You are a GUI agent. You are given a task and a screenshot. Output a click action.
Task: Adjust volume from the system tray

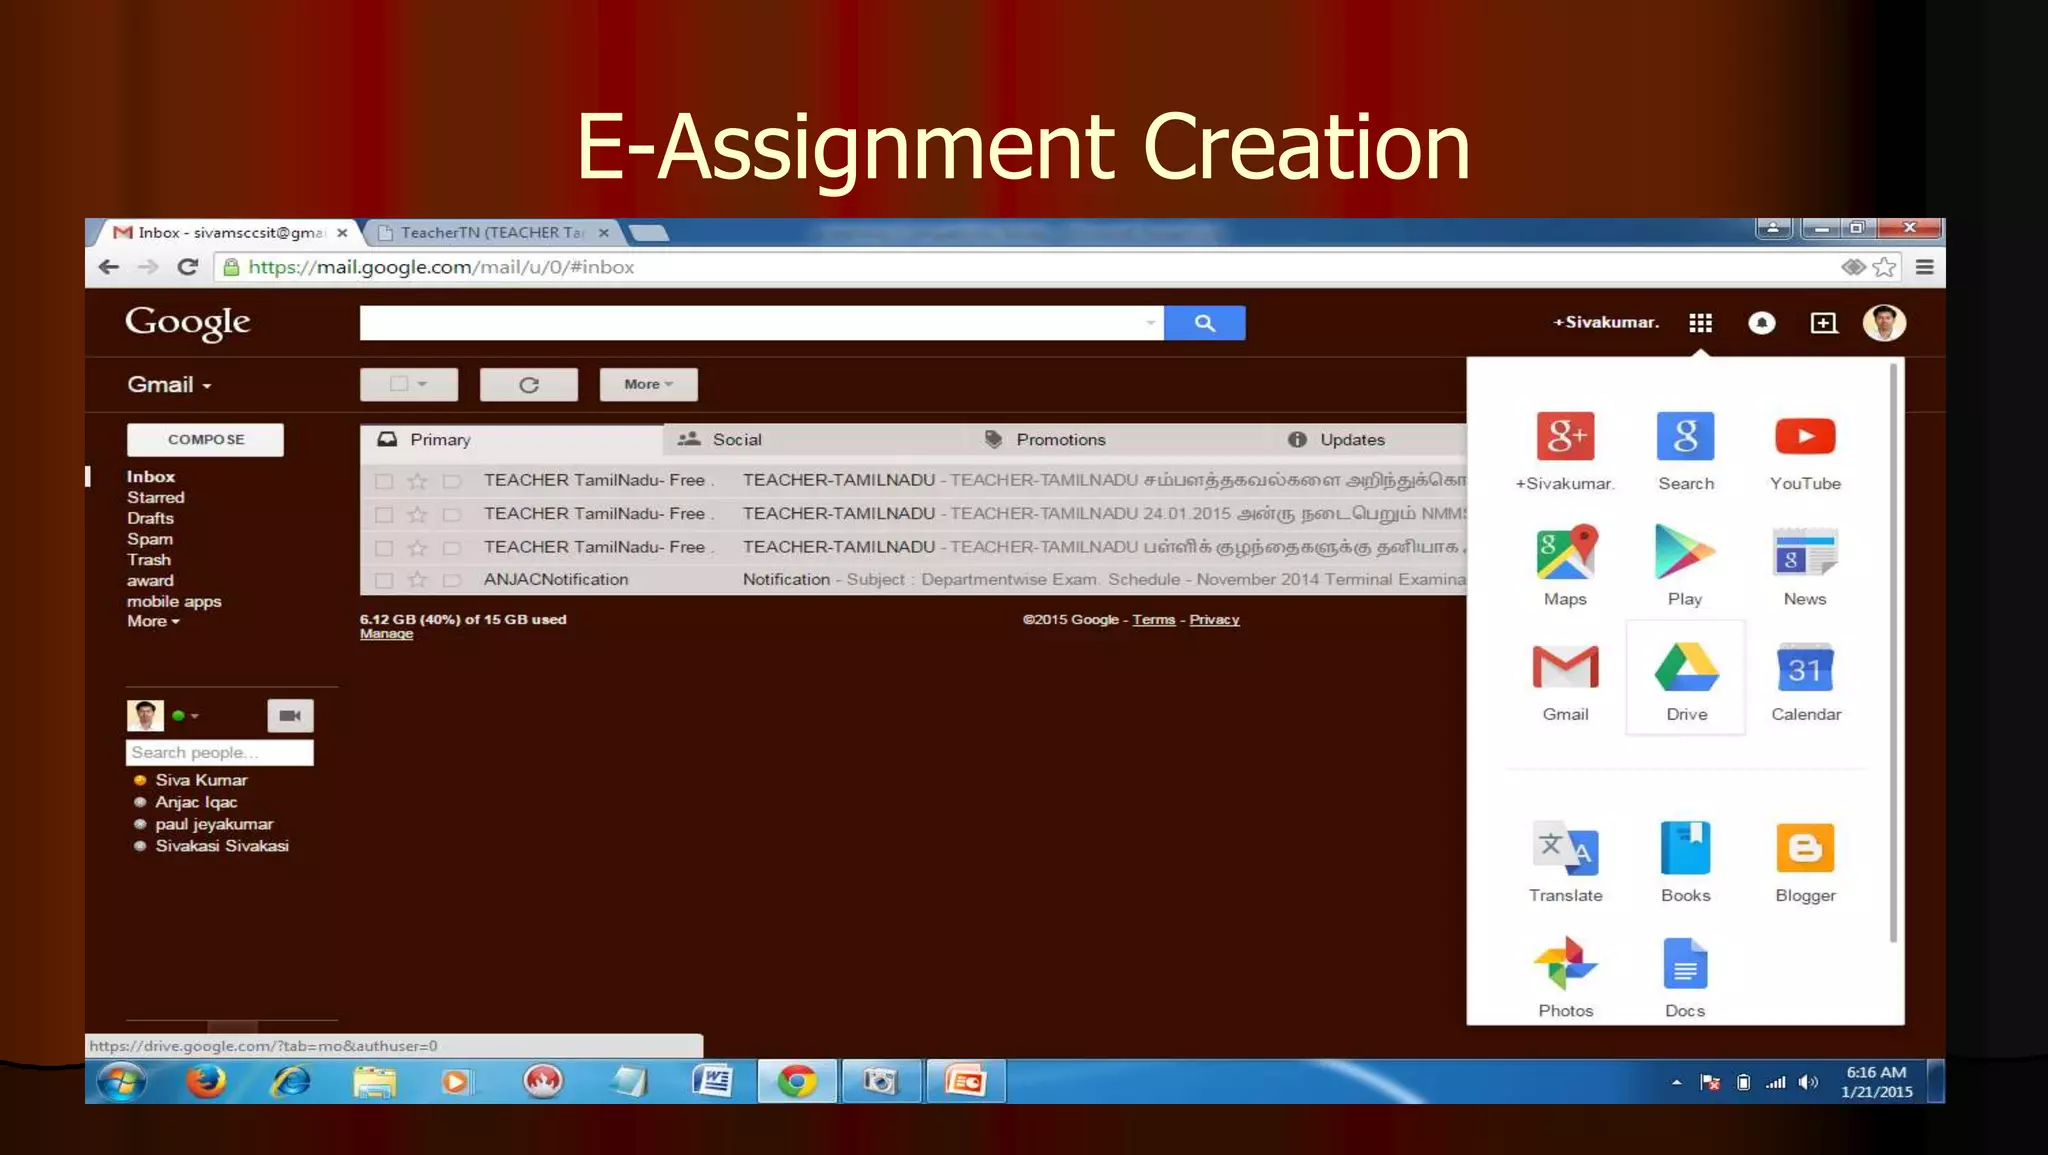point(1807,1082)
